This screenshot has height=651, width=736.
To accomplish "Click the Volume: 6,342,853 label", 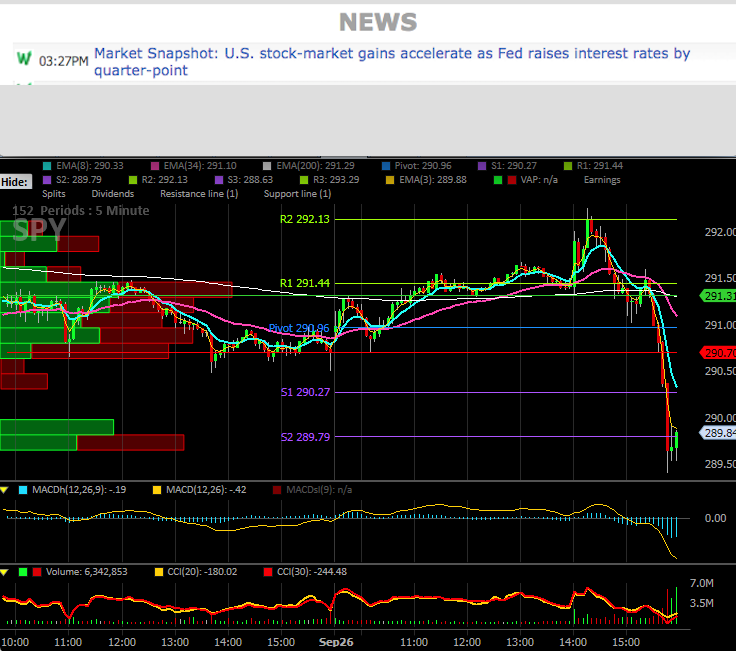I will 86,572.
